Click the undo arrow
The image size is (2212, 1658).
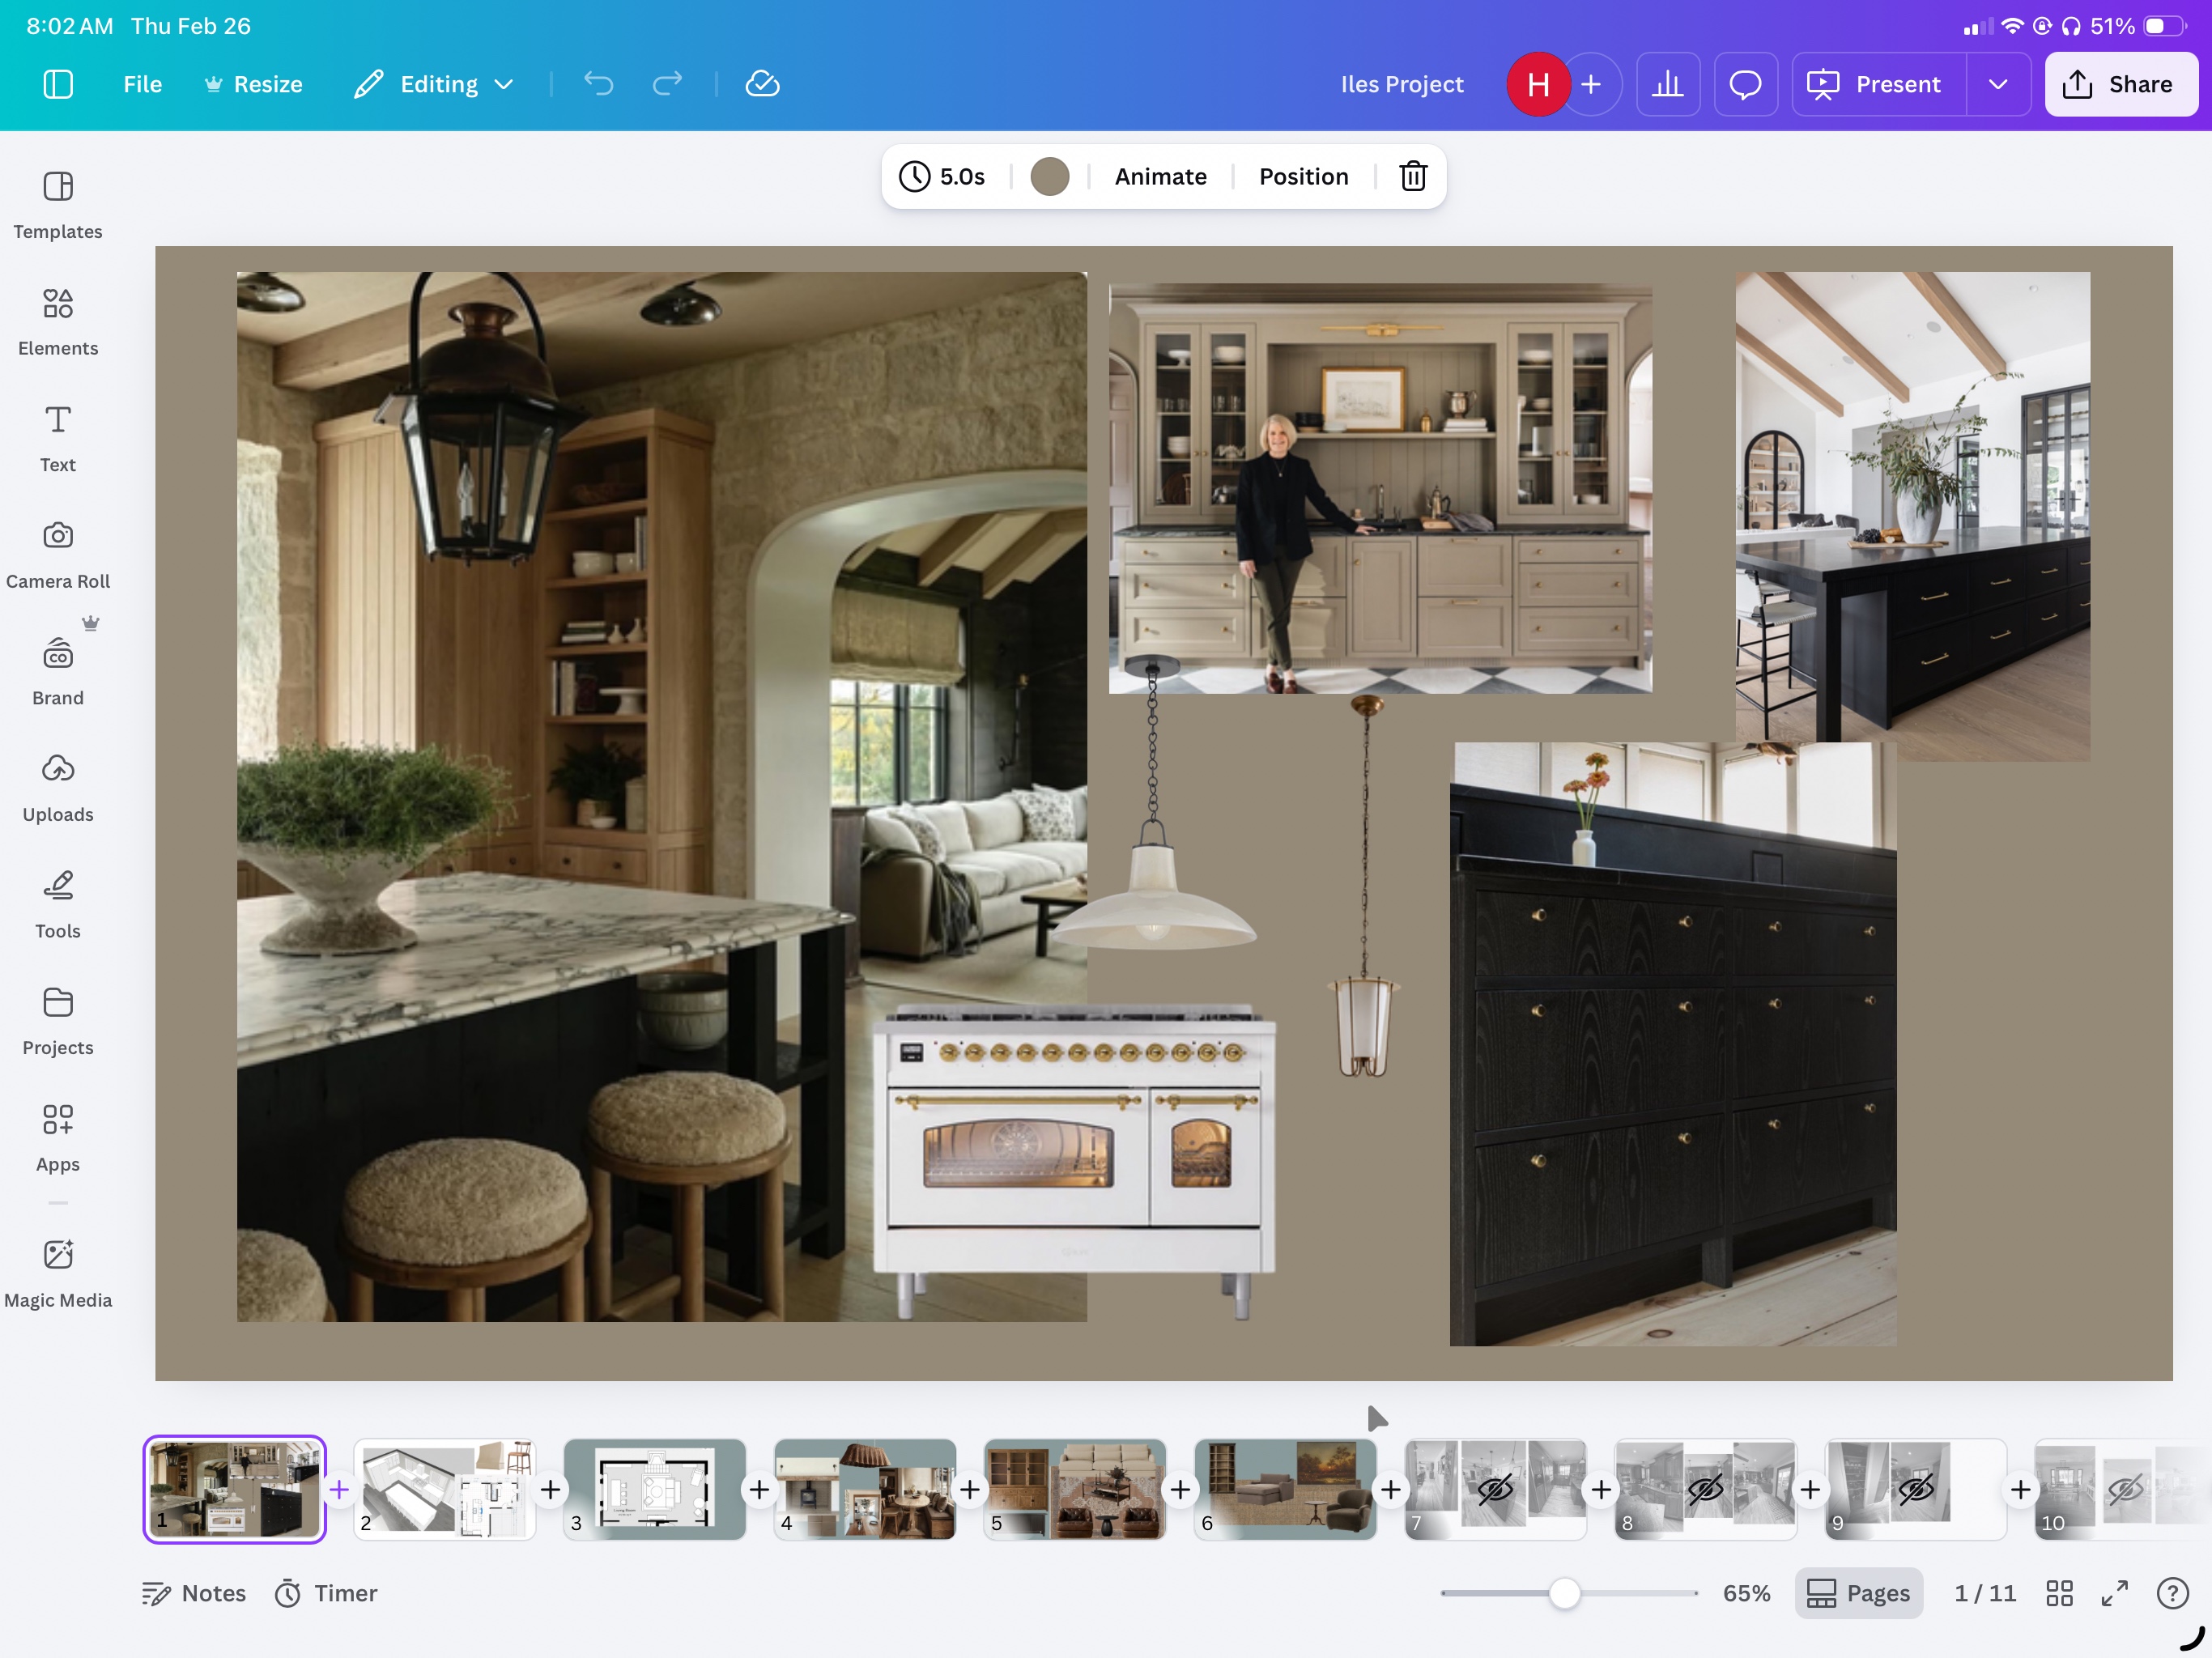click(x=598, y=84)
